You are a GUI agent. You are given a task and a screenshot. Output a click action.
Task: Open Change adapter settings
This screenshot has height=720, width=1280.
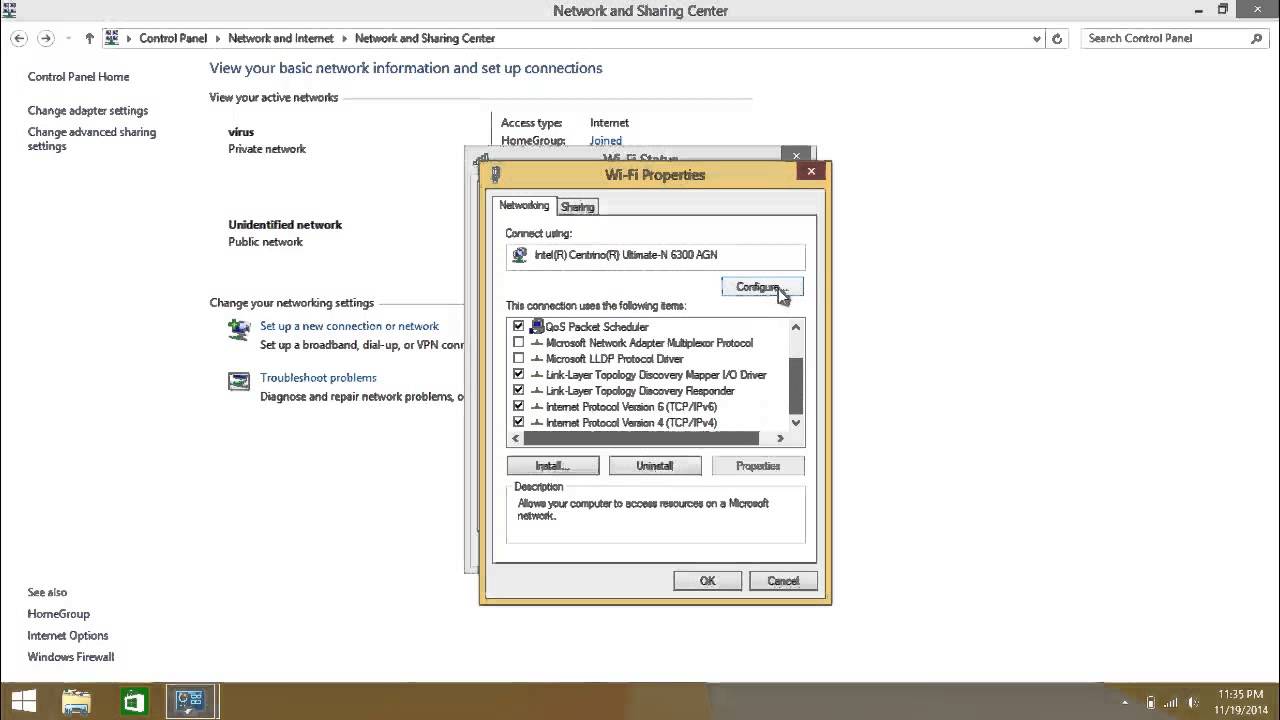[88, 111]
